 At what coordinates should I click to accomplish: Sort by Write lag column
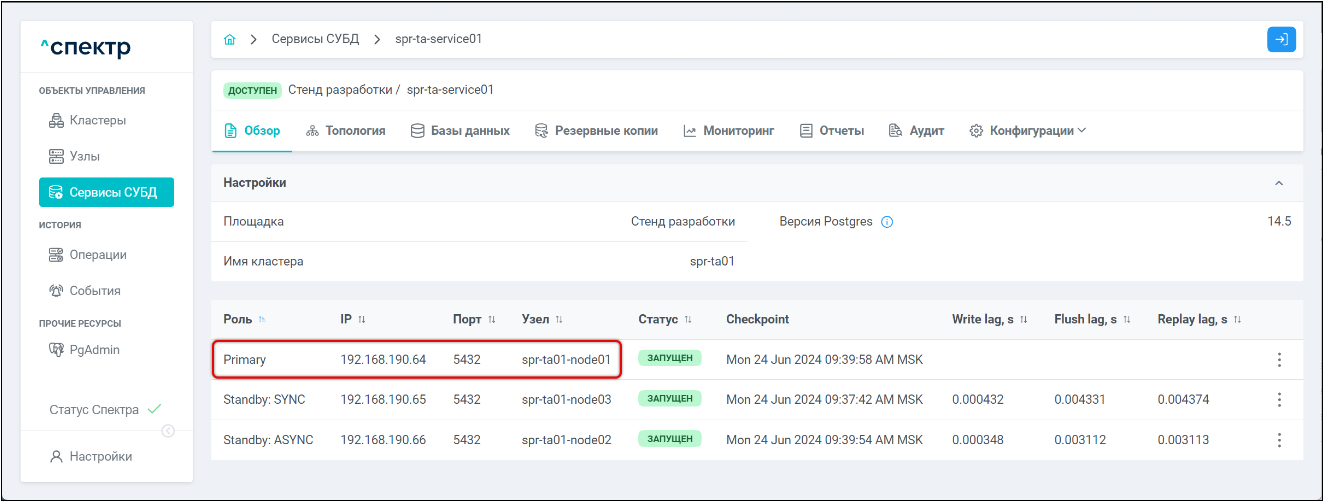(1023, 320)
